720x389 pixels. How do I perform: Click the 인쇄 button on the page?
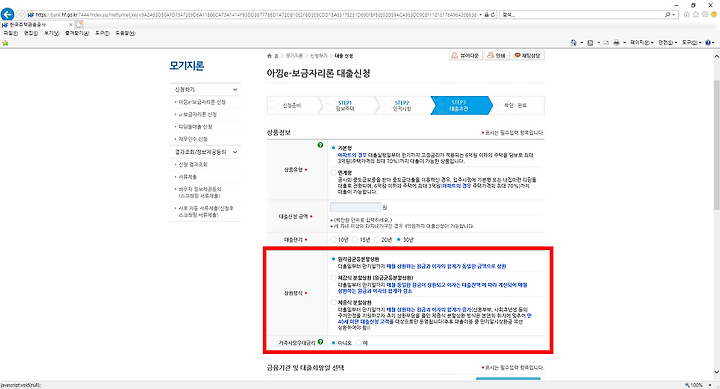pyautogui.click(x=496, y=56)
